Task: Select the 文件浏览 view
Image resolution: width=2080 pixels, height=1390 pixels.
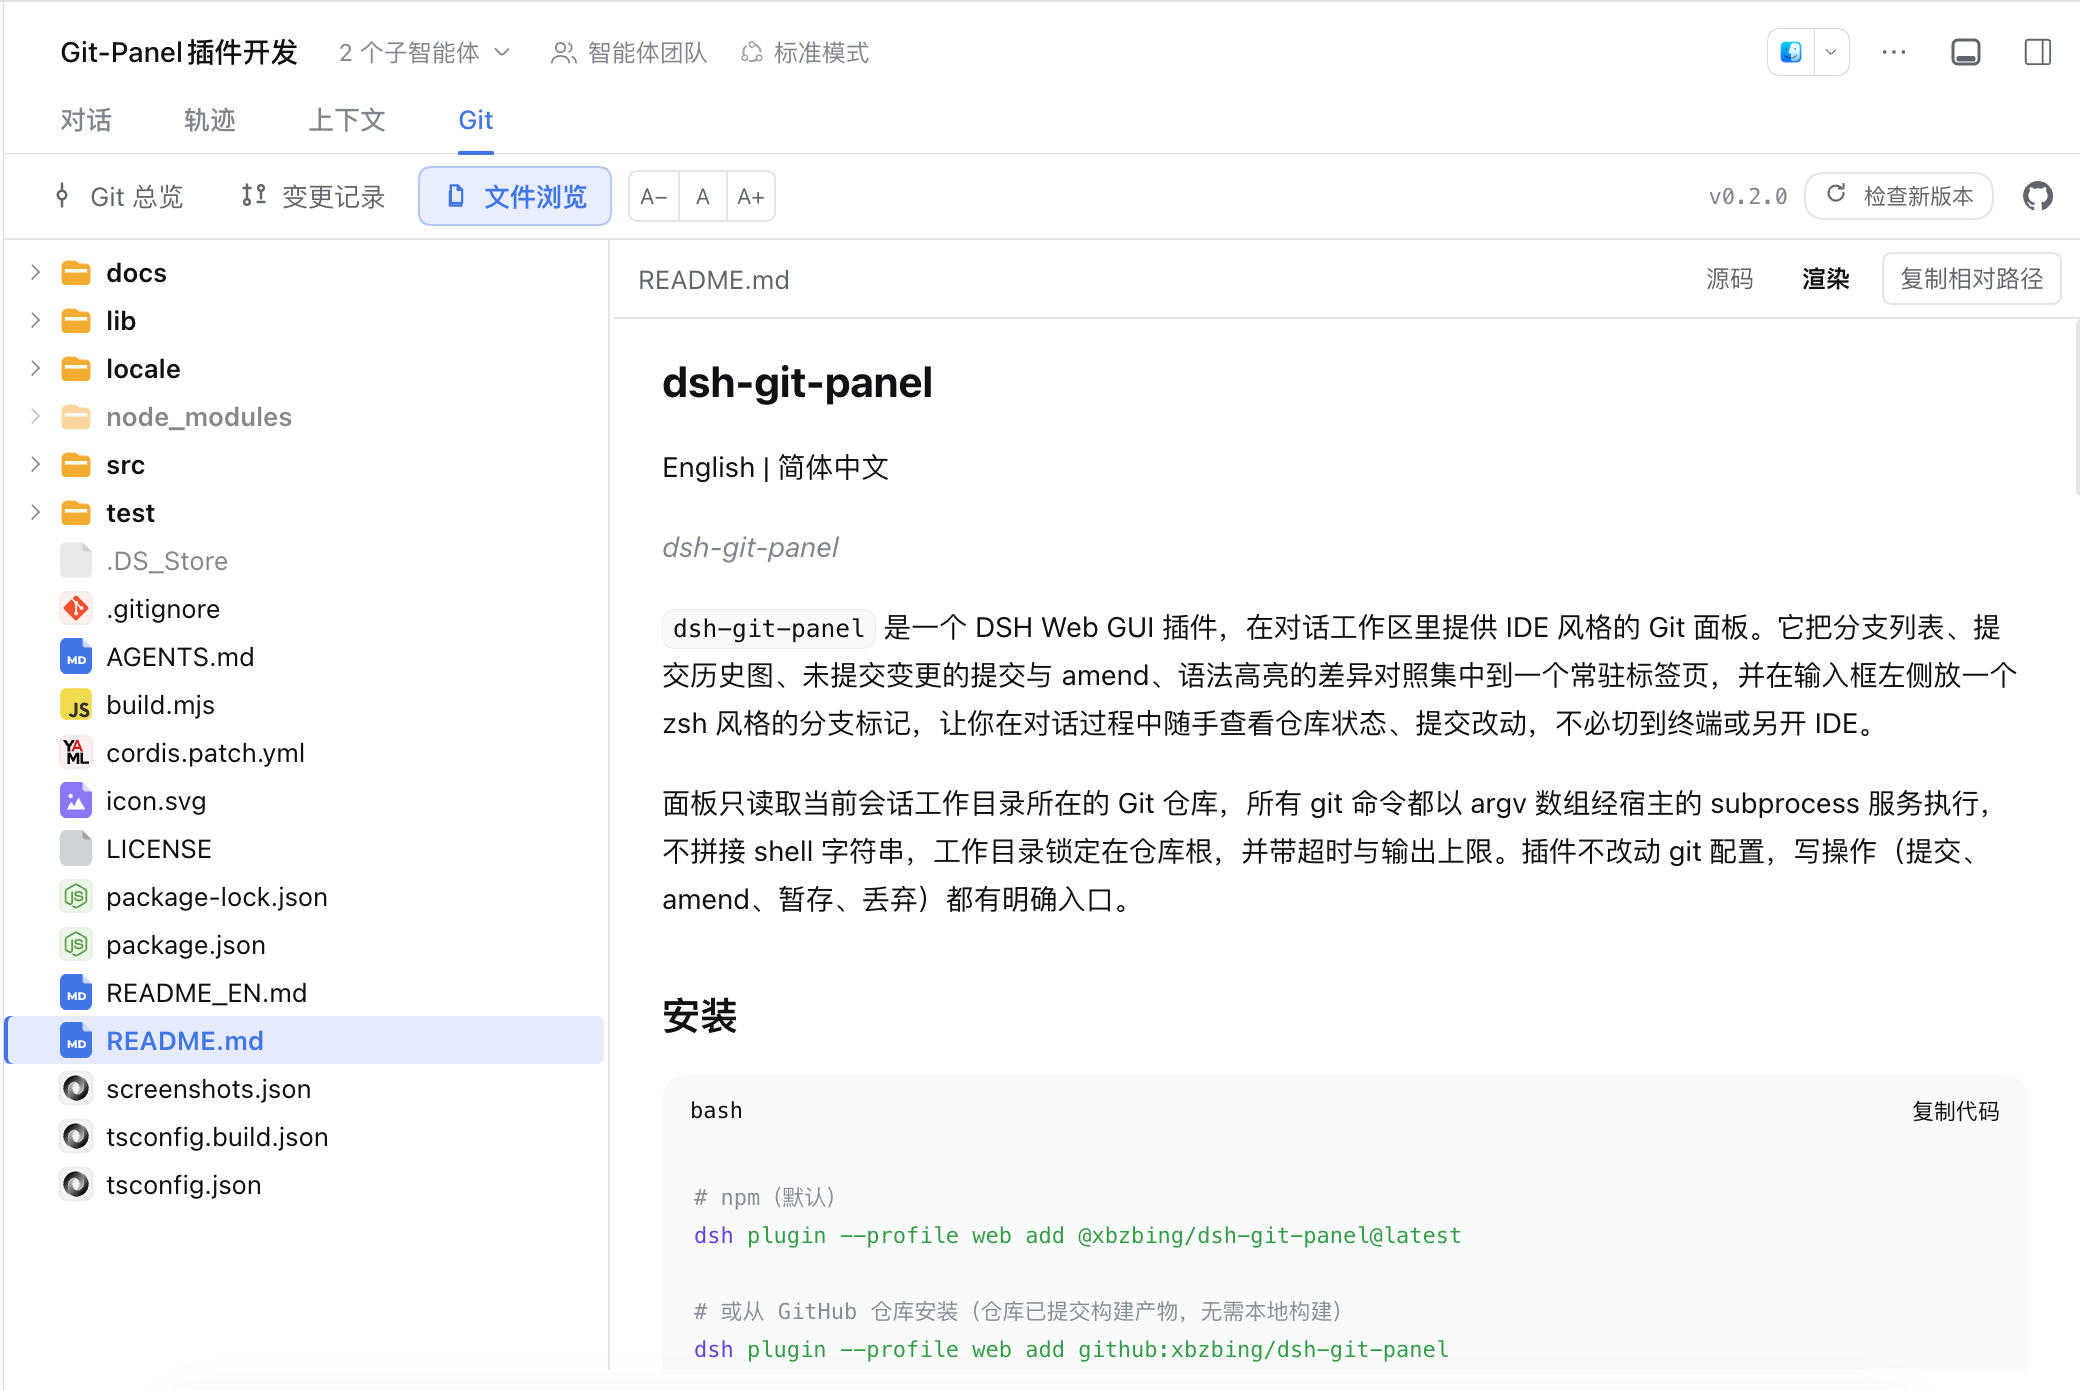Action: pos(515,196)
